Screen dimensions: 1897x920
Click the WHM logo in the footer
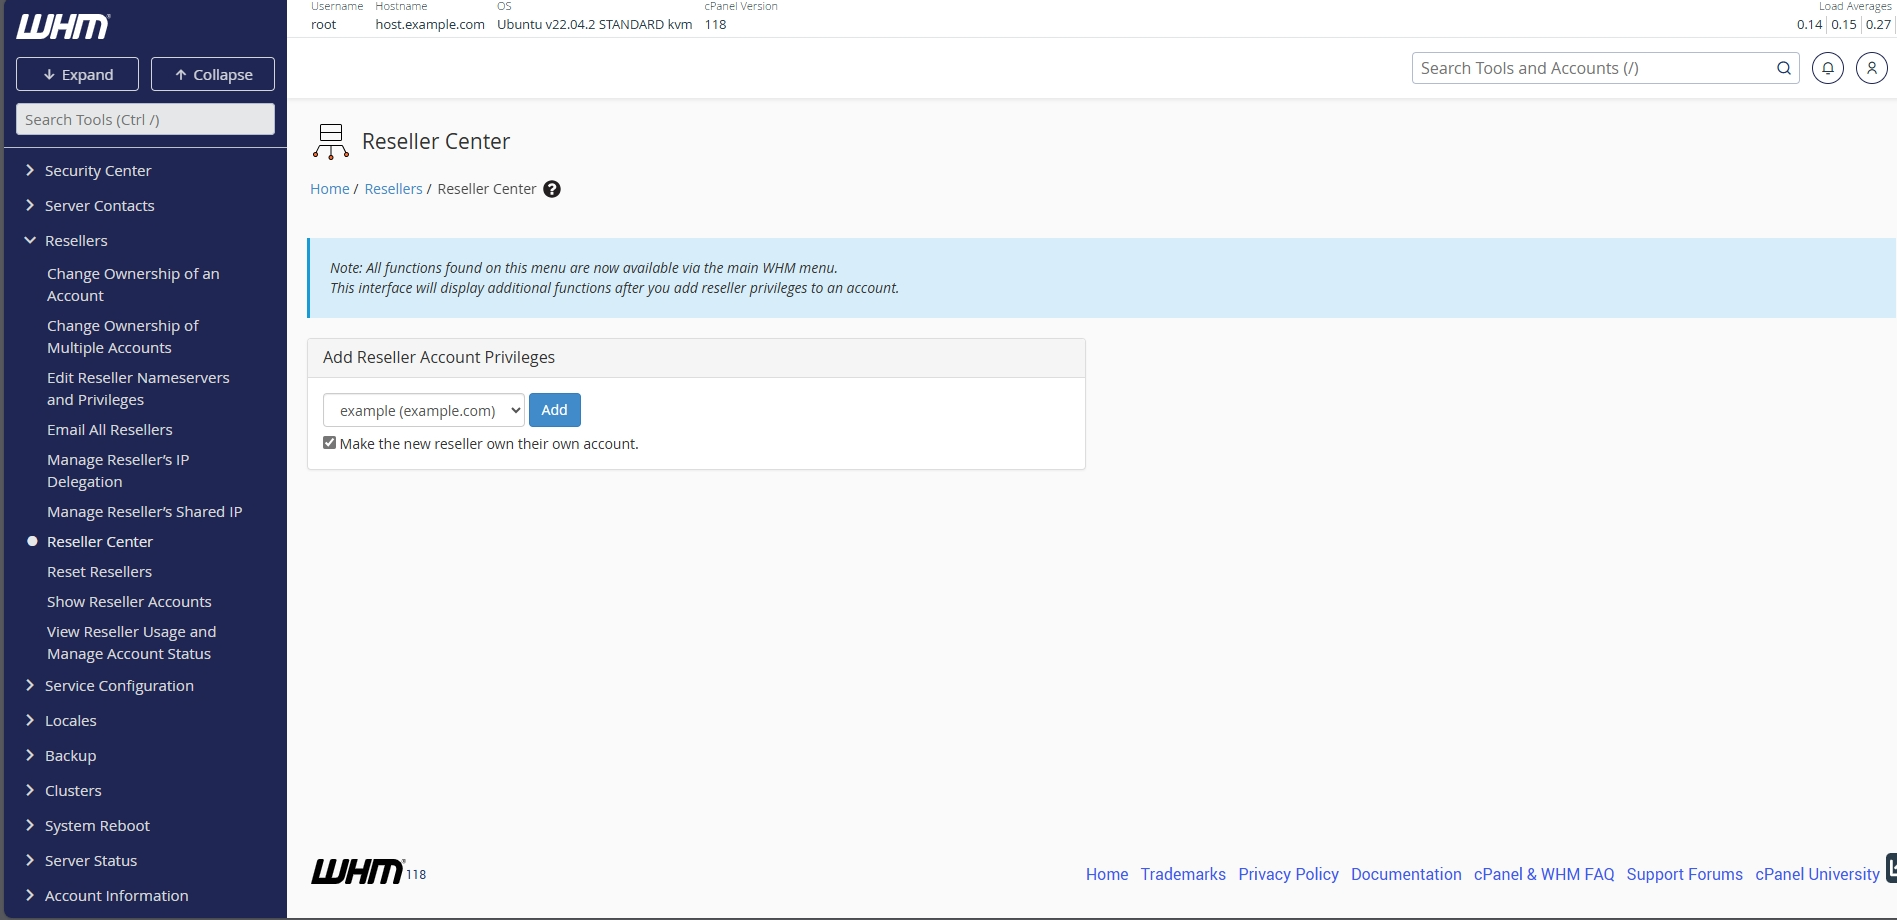[358, 872]
